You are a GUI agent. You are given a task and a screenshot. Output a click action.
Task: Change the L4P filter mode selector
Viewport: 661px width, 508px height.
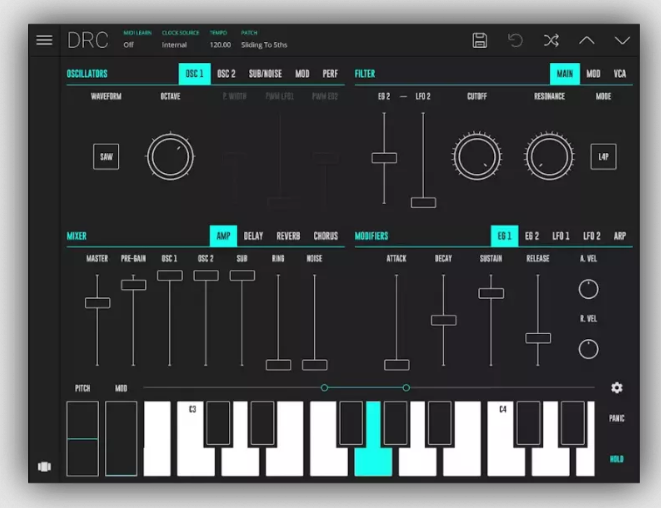(x=604, y=157)
